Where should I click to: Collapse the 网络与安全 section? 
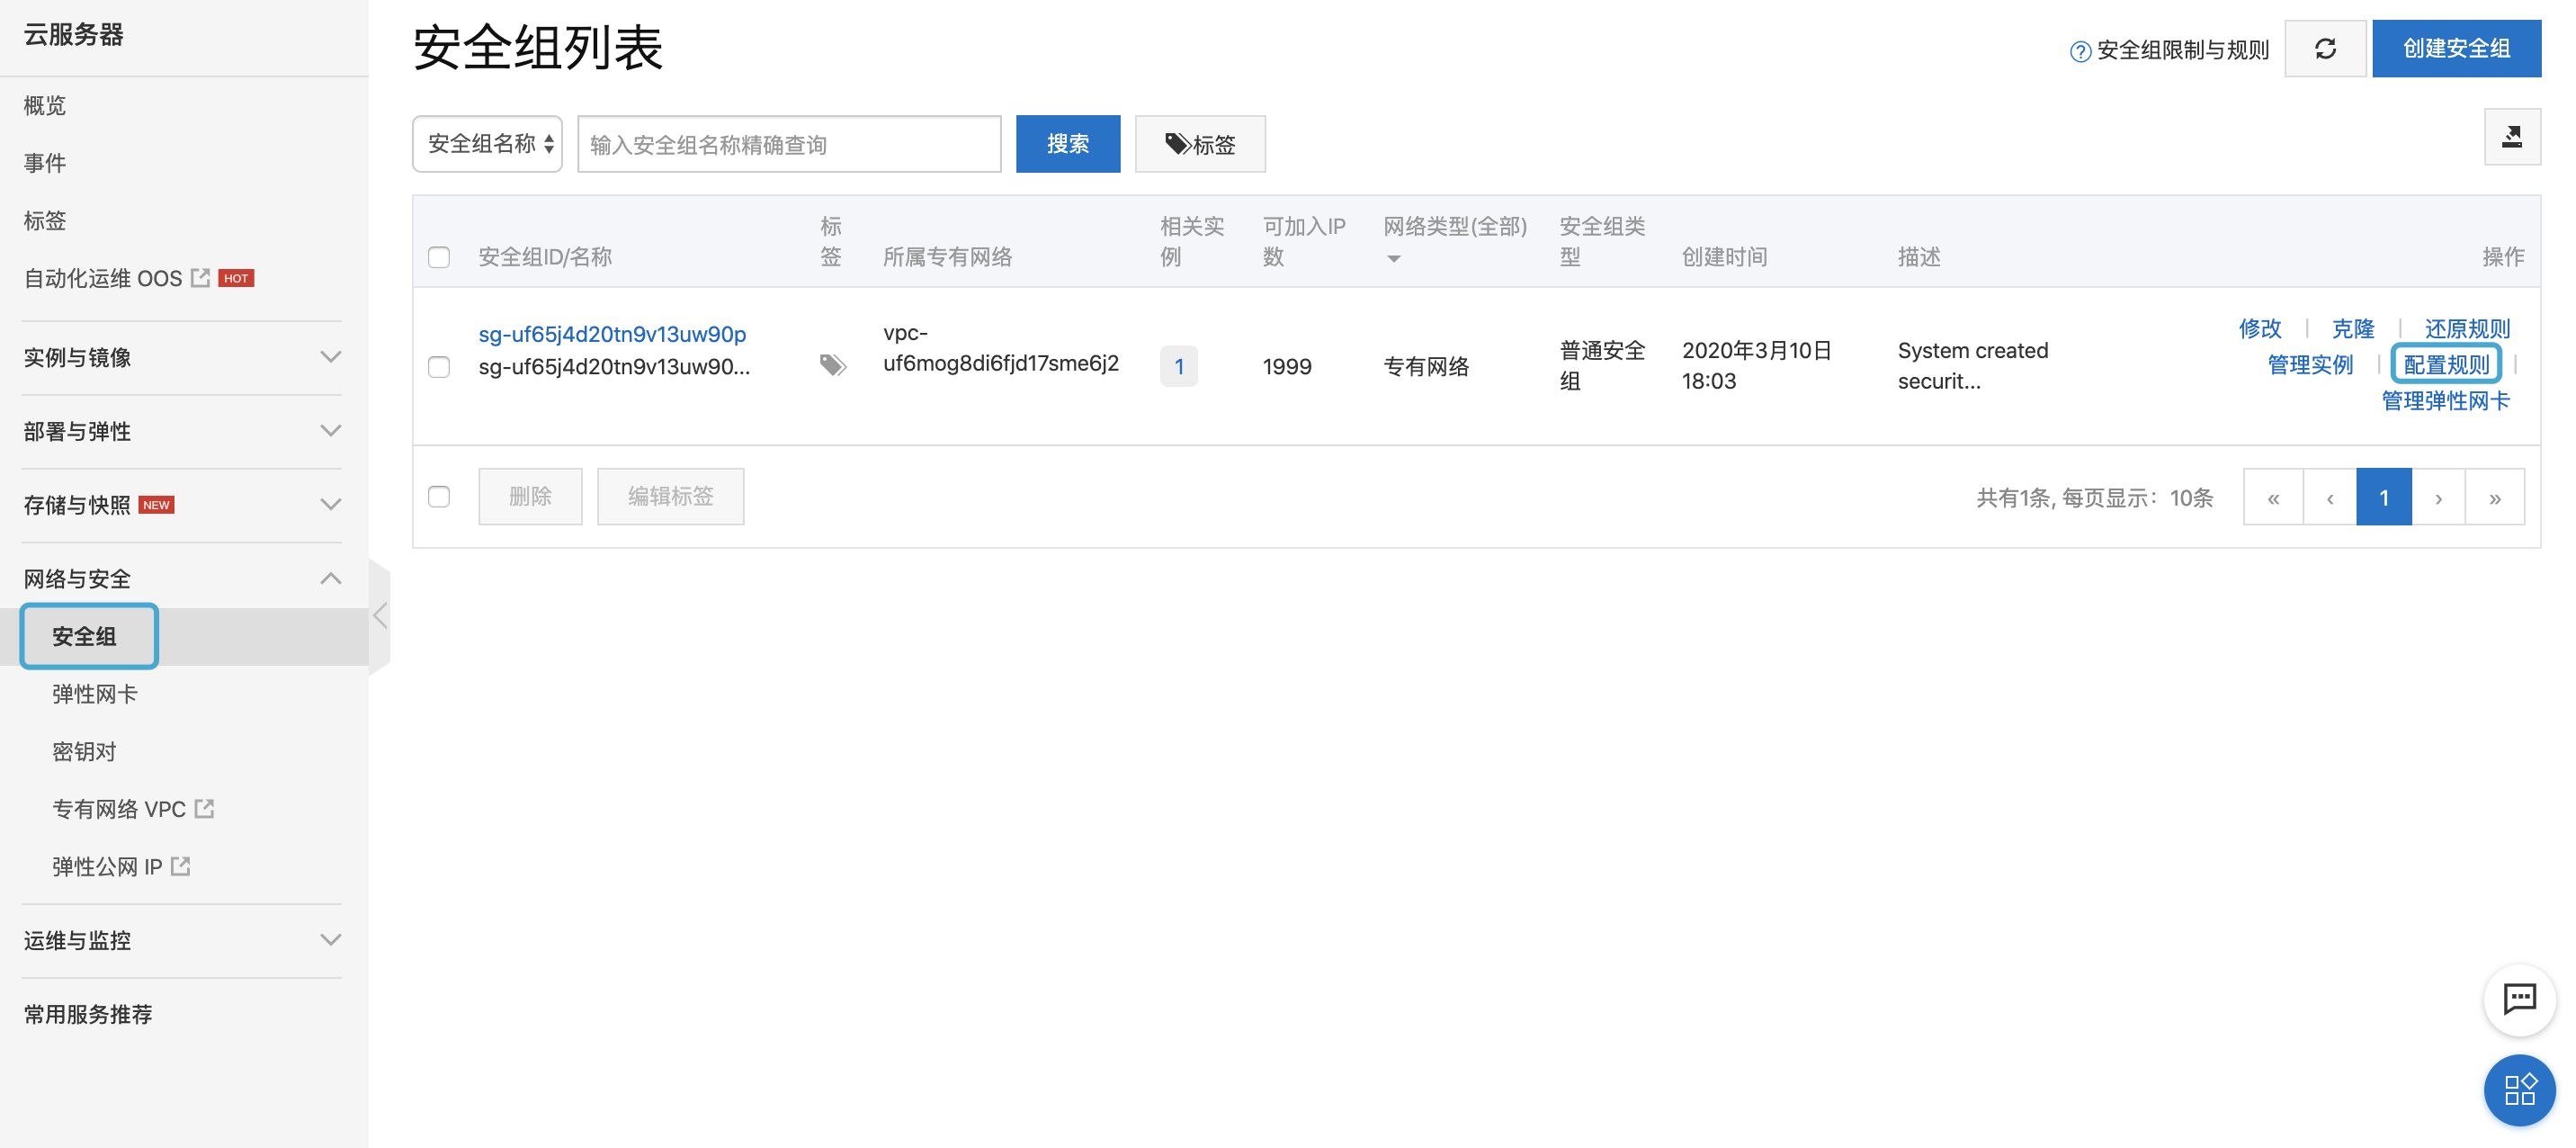[182, 579]
